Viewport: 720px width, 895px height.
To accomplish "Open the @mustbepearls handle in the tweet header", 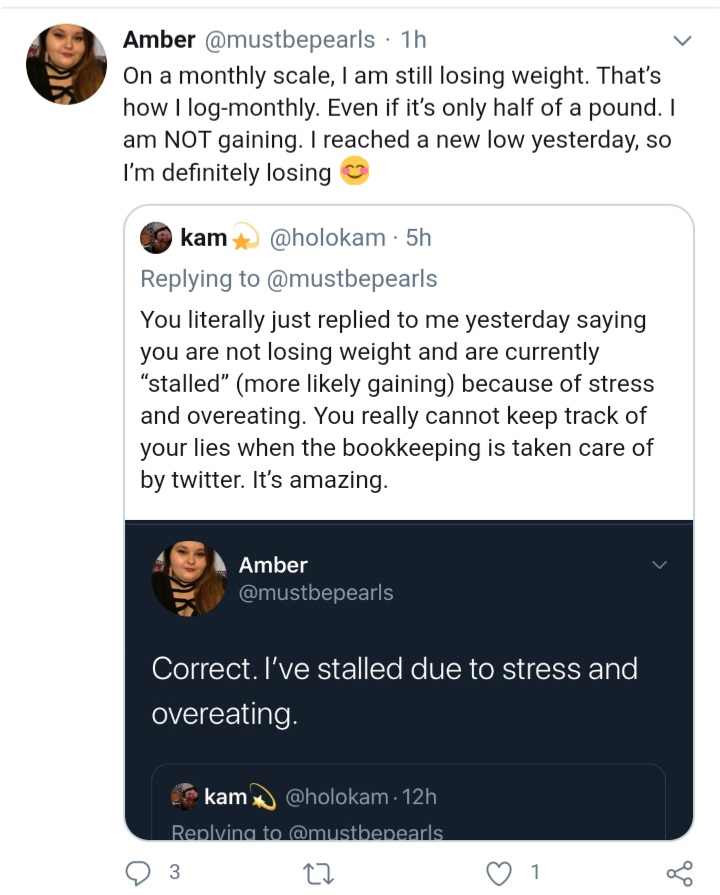I will tap(289, 39).
